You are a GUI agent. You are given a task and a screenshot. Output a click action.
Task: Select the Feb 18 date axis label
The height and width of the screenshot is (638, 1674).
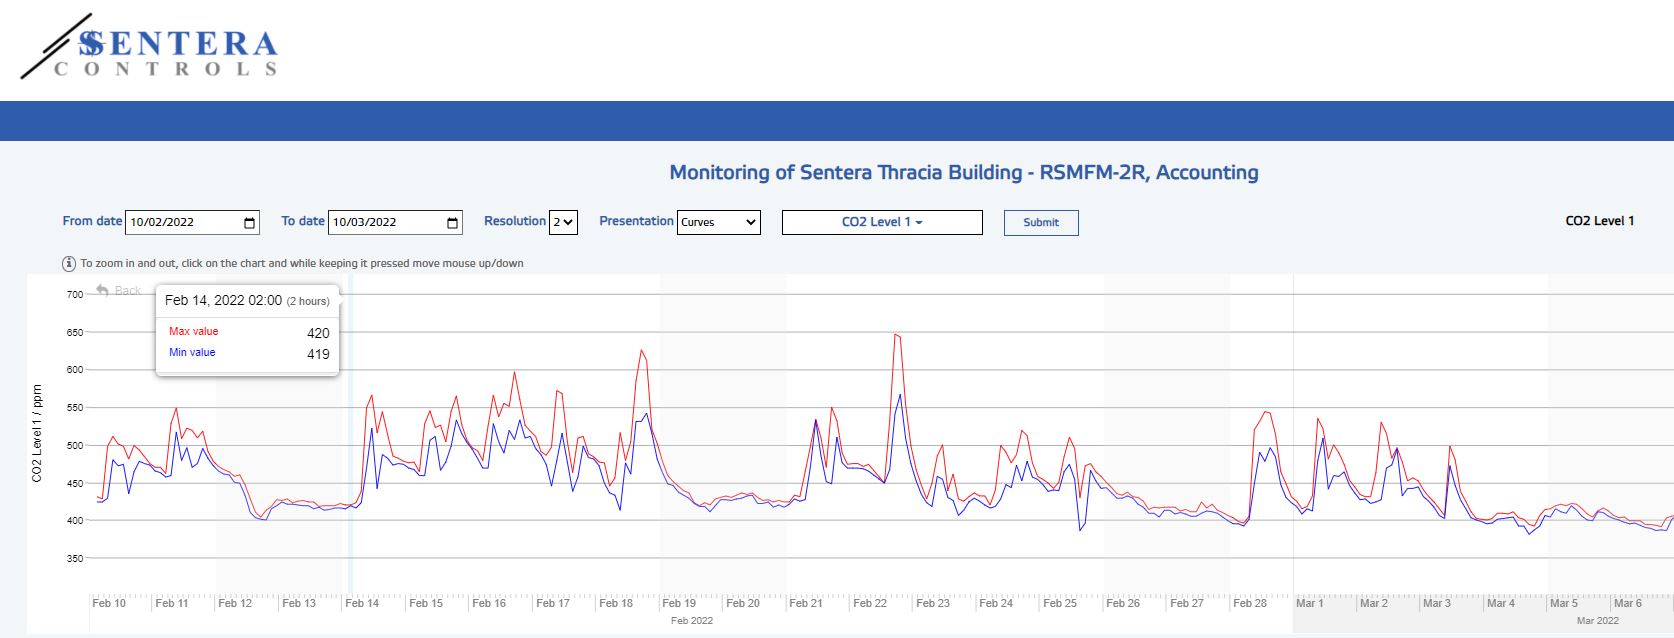tap(616, 603)
